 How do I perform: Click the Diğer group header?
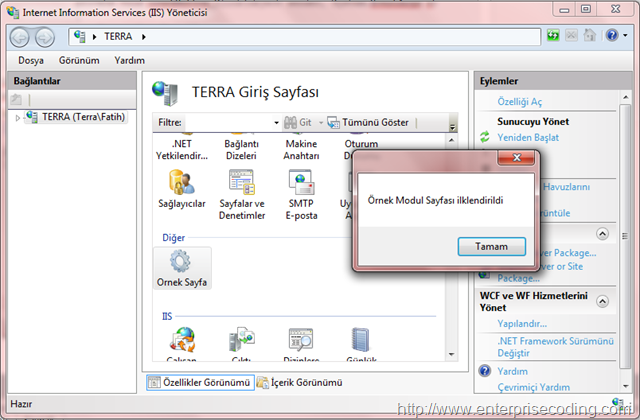pyautogui.click(x=173, y=238)
